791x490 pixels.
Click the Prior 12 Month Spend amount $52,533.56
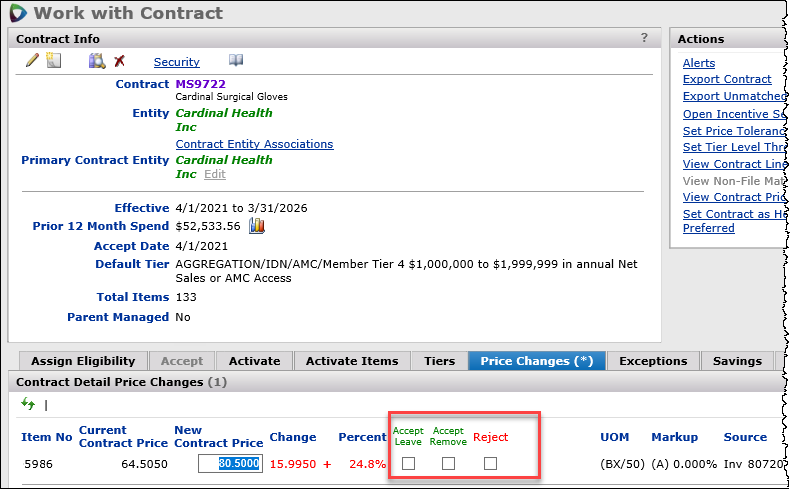point(208,226)
